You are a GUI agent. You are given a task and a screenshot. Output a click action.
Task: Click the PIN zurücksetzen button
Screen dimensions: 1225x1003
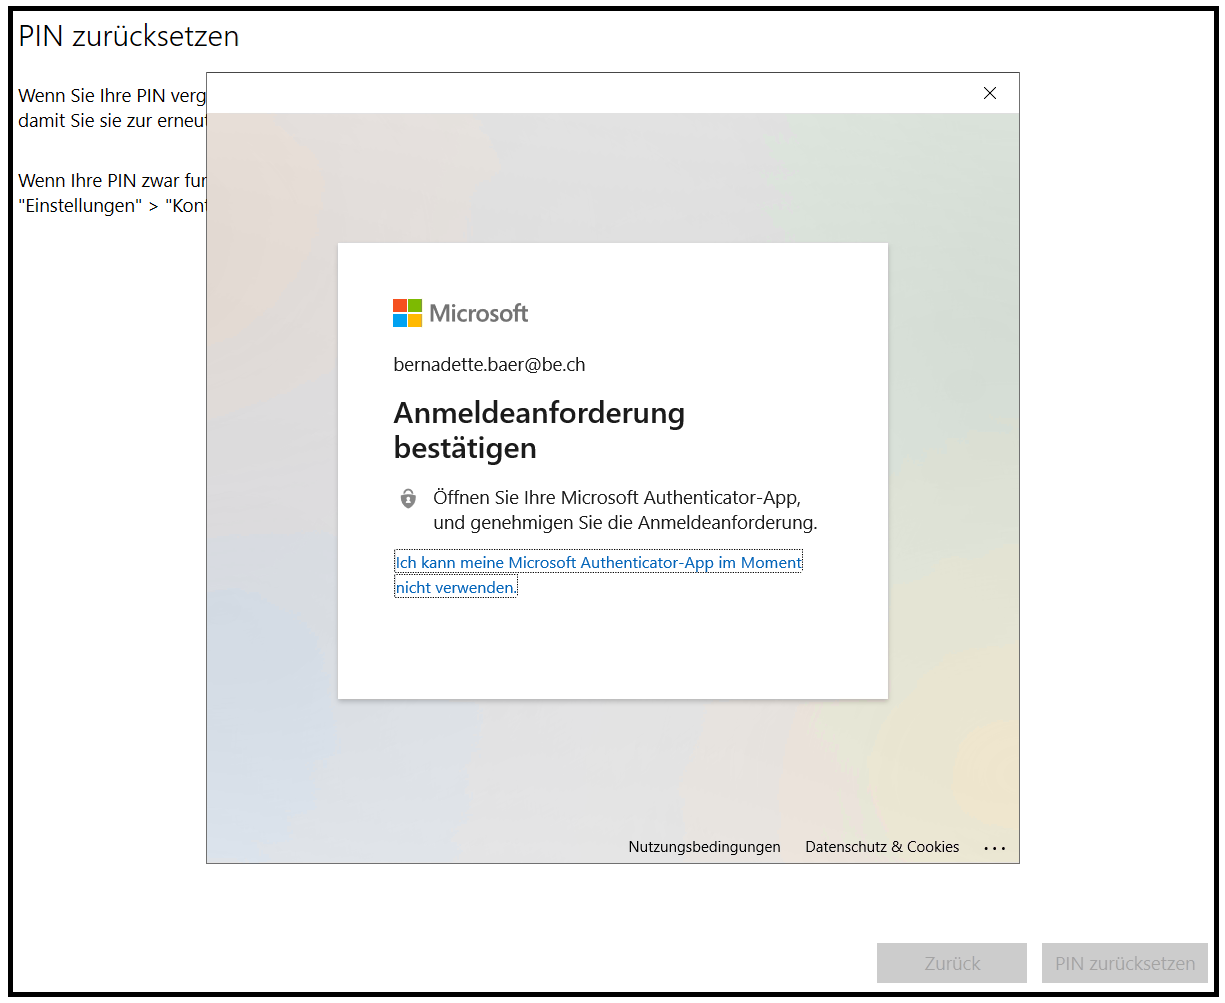[1125, 963]
